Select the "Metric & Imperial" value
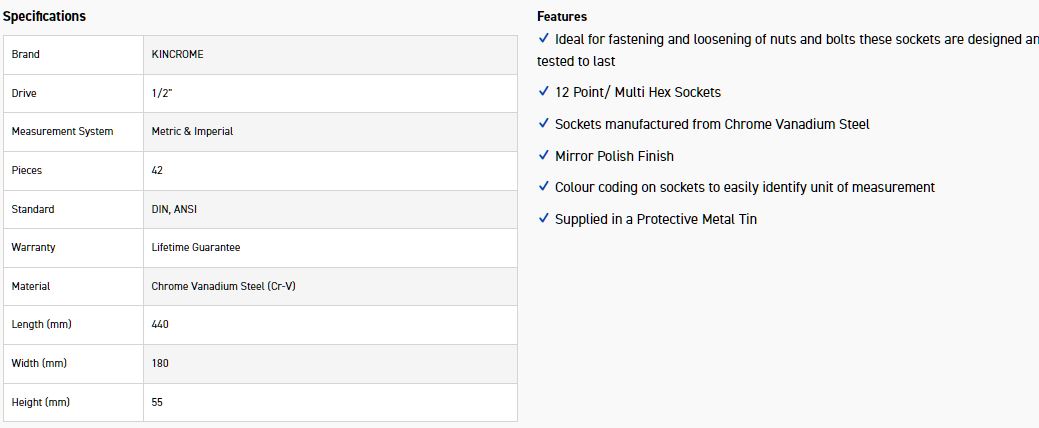Image resolution: width=1039 pixels, height=428 pixels. (192, 132)
